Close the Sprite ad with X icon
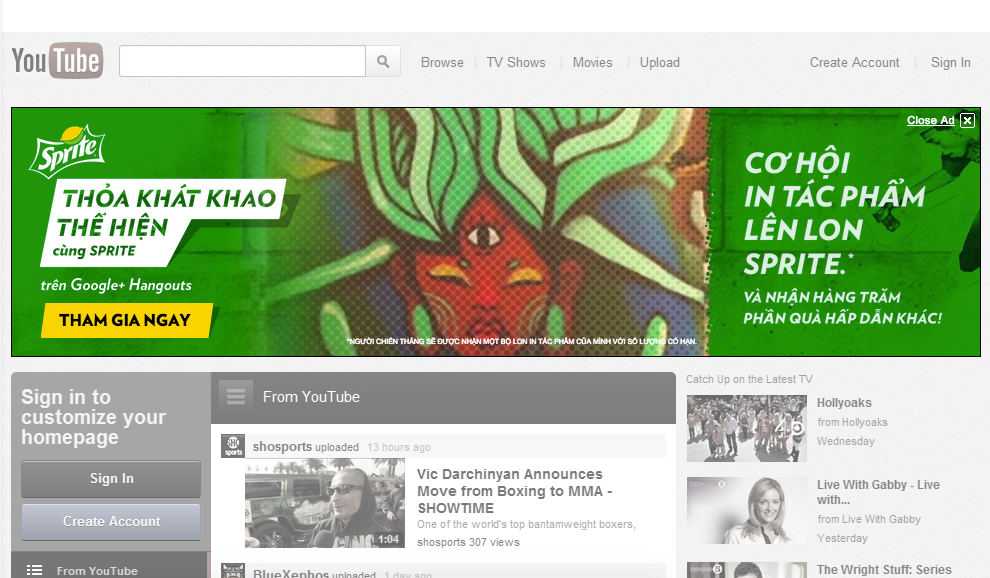The height and width of the screenshot is (578, 990). [x=967, y=120]
